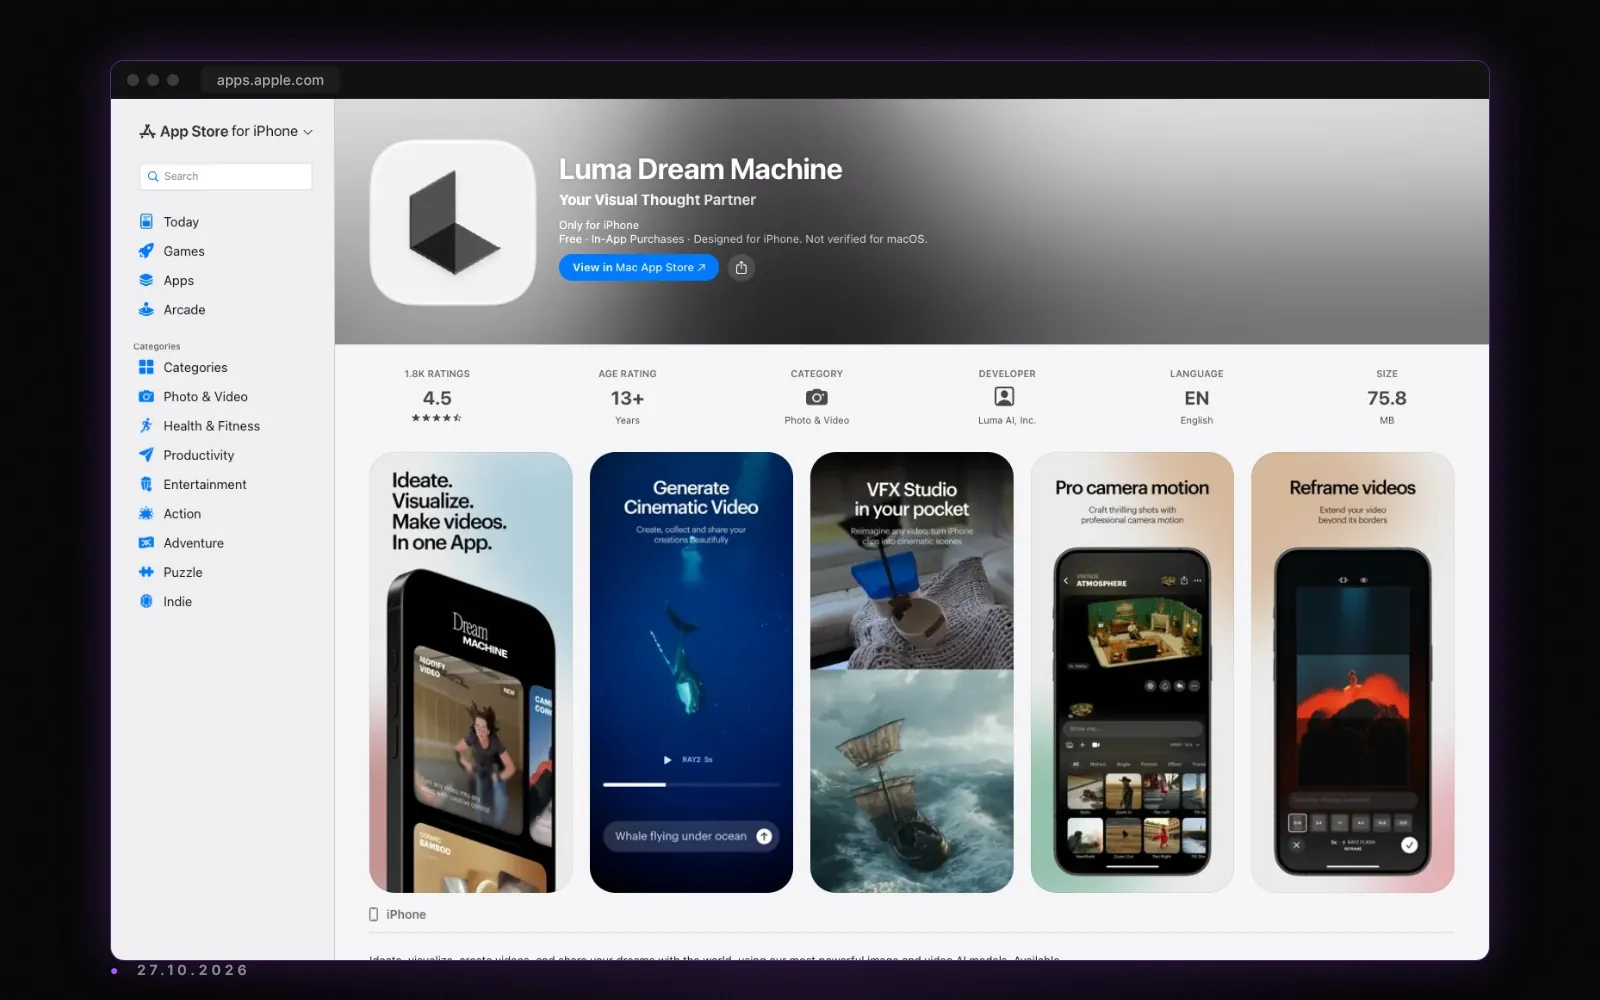Click the Puzzle piece icon
Screen dimensions: 1600x1000
(146, 572)
